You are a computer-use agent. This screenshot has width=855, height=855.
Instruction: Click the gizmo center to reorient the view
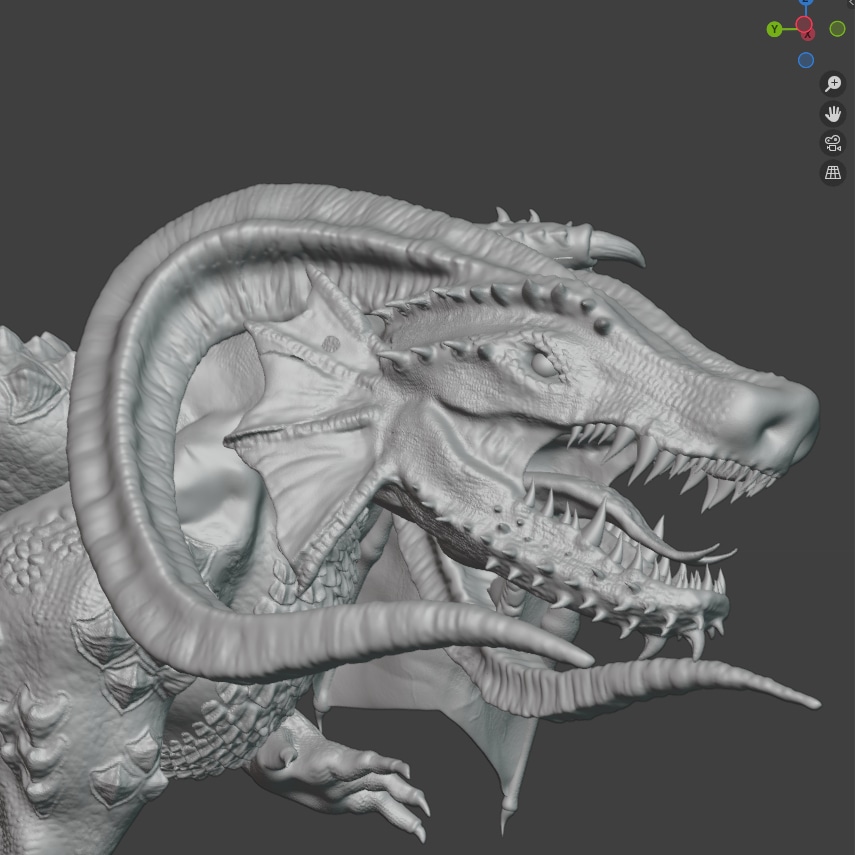point(804,28)
